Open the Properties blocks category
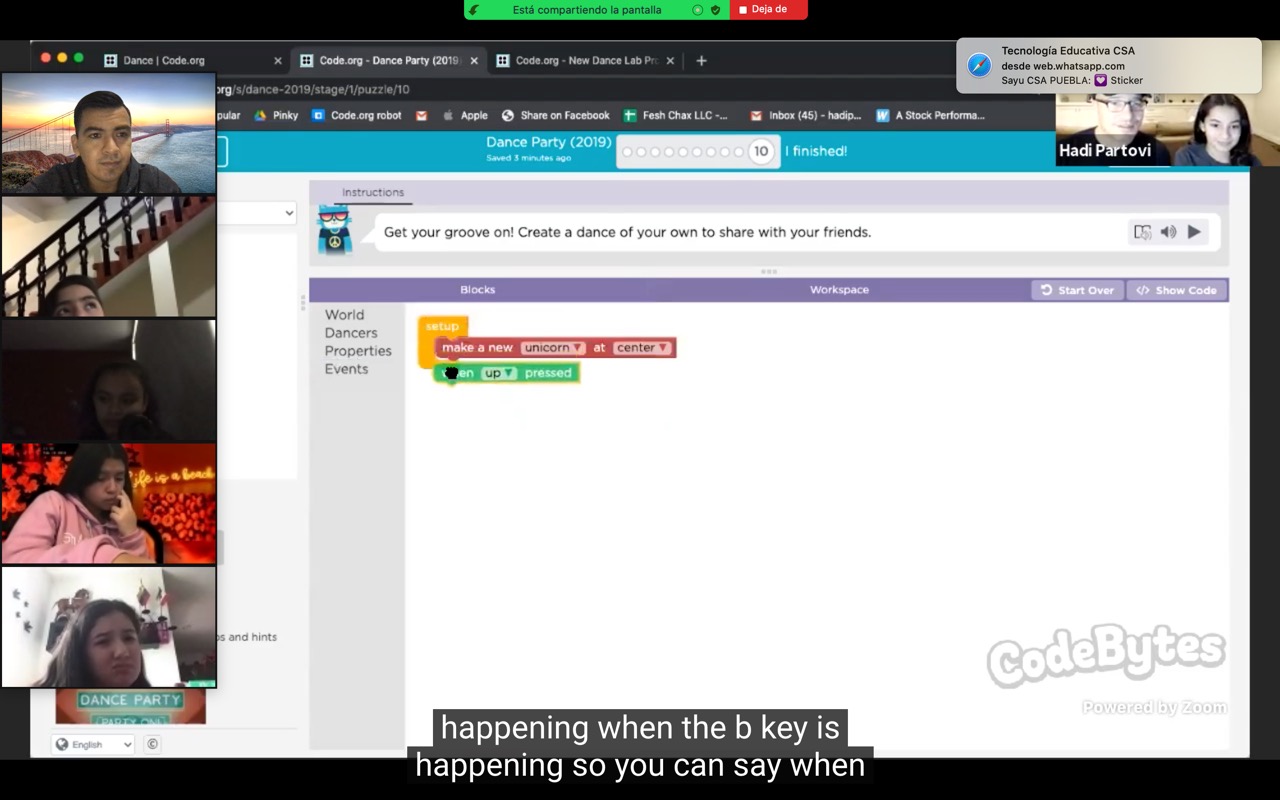 pos(358,351)
